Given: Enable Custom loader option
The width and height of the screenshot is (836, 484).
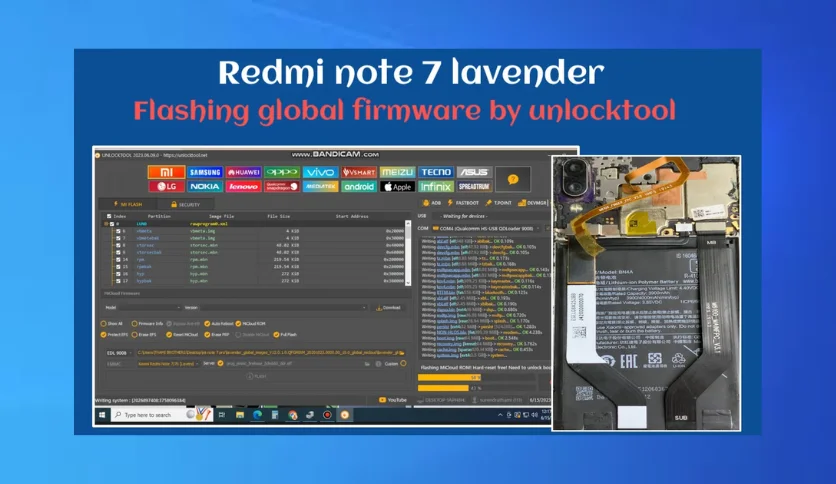Looking at the screenshot, I should [x=403, y=364].
